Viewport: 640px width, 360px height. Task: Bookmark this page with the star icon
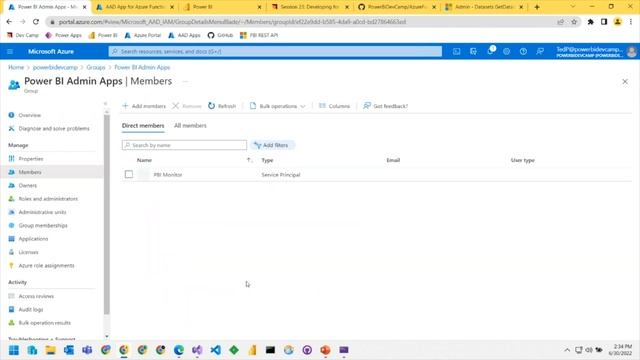pyautogui.click(x=574, y=22)
